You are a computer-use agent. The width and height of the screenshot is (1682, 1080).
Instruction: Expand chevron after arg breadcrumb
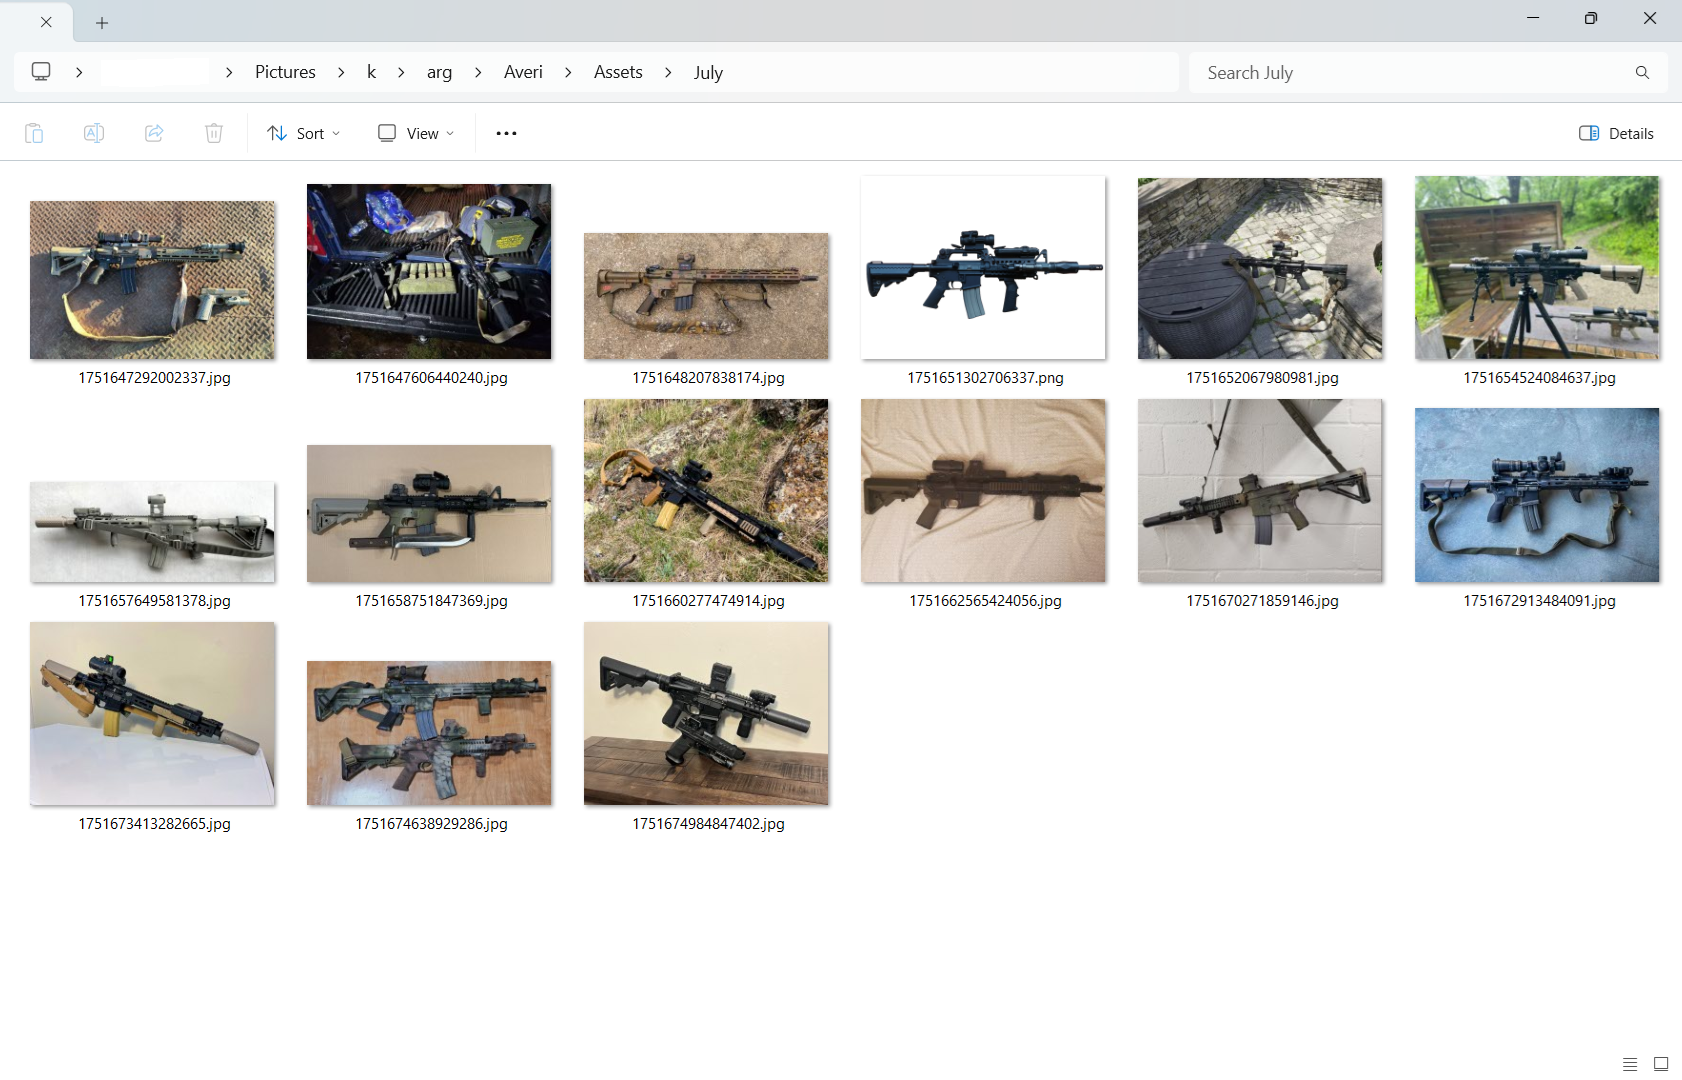478,72
